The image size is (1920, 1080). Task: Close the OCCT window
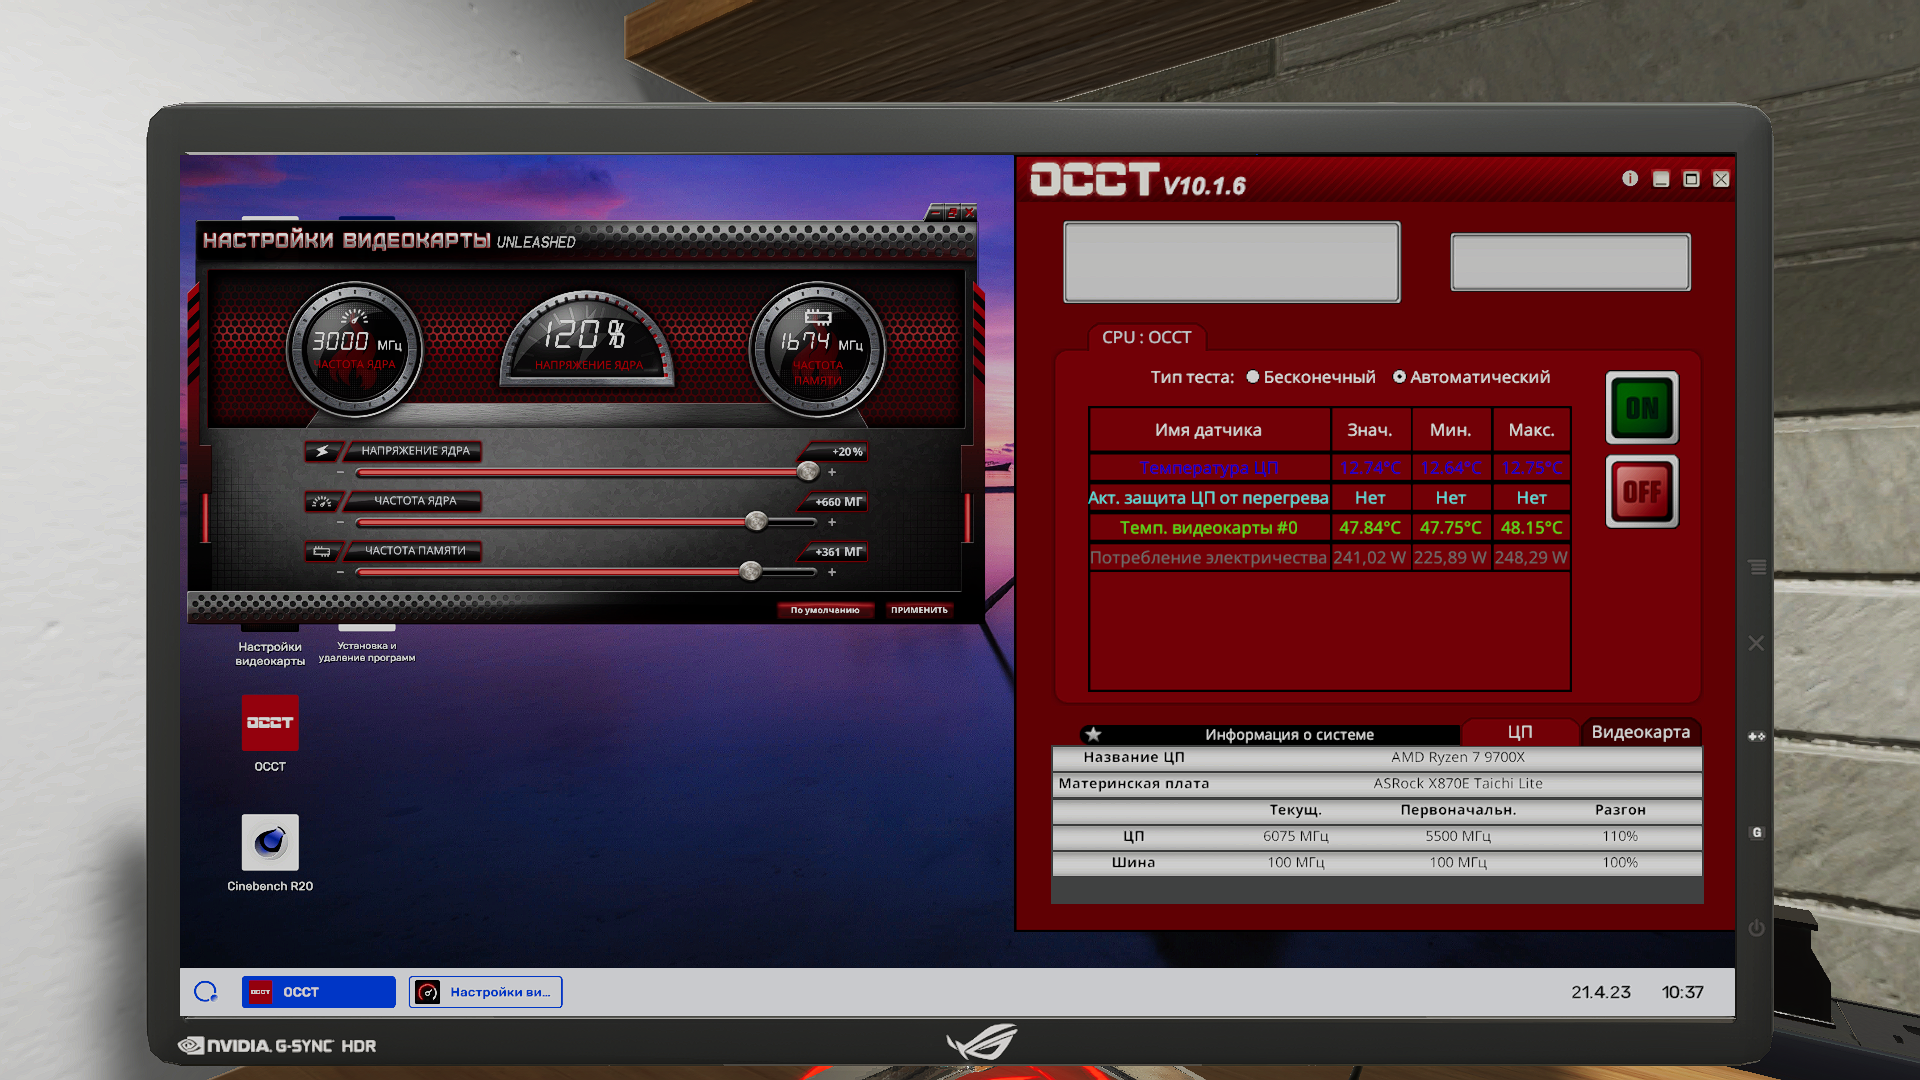coord(1721,179)
